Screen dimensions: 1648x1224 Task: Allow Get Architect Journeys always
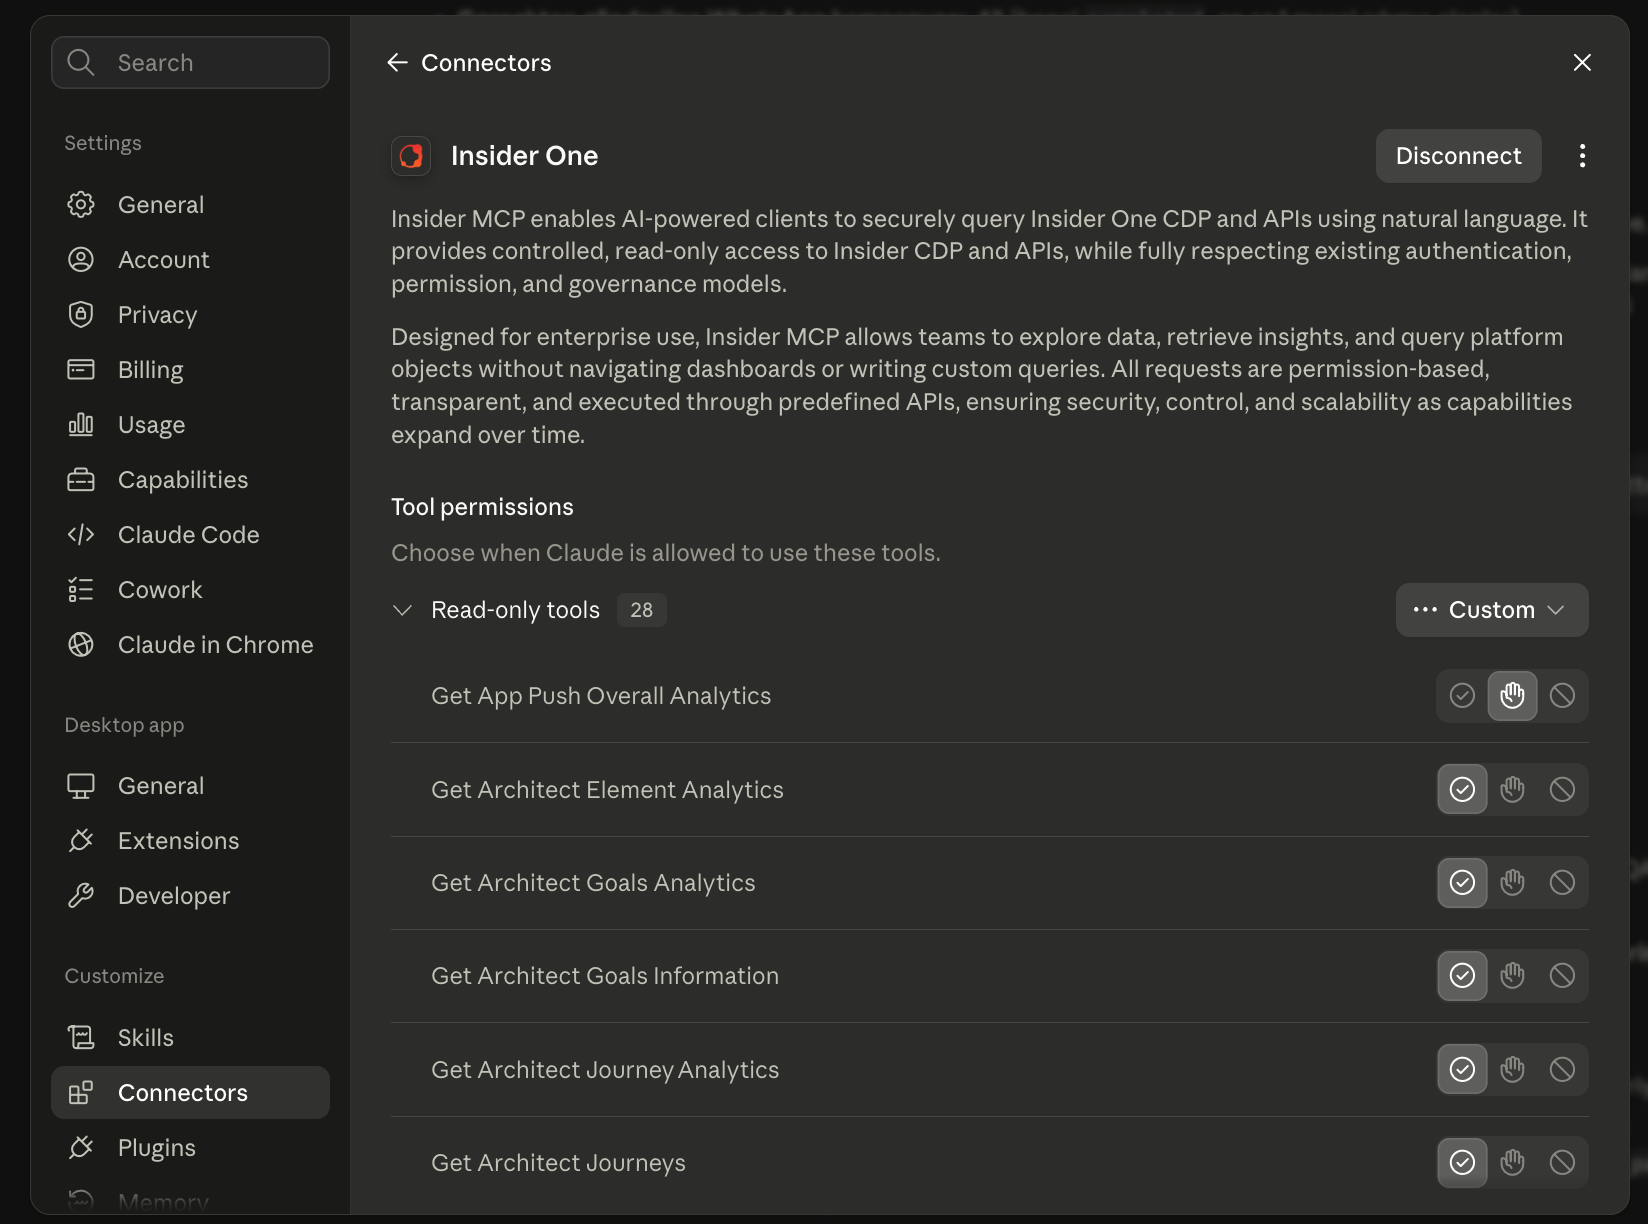coord(1462,1162)
